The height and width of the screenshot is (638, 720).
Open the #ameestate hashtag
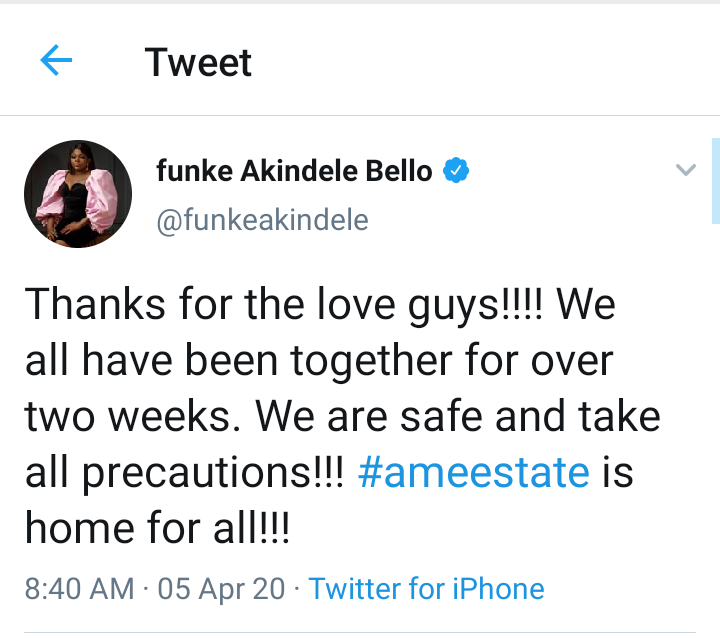[x=473, y=472]
